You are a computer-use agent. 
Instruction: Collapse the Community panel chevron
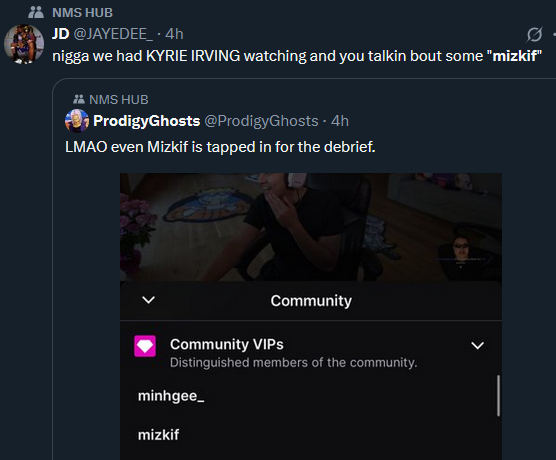(148, 300)
